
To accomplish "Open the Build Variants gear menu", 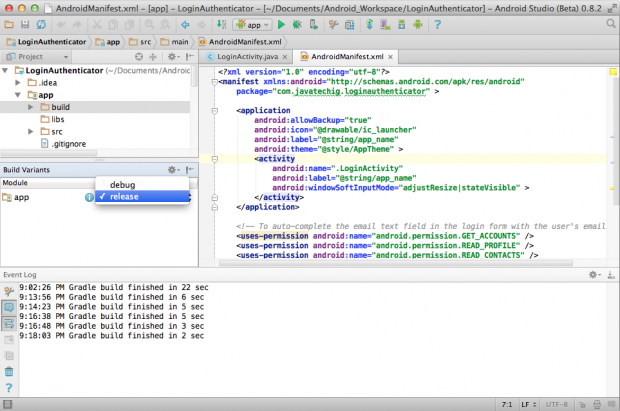I will 174,170.
